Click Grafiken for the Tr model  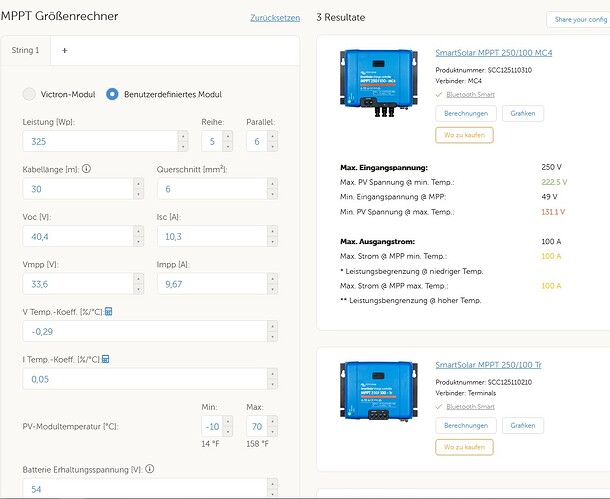(x=522, y=425)
